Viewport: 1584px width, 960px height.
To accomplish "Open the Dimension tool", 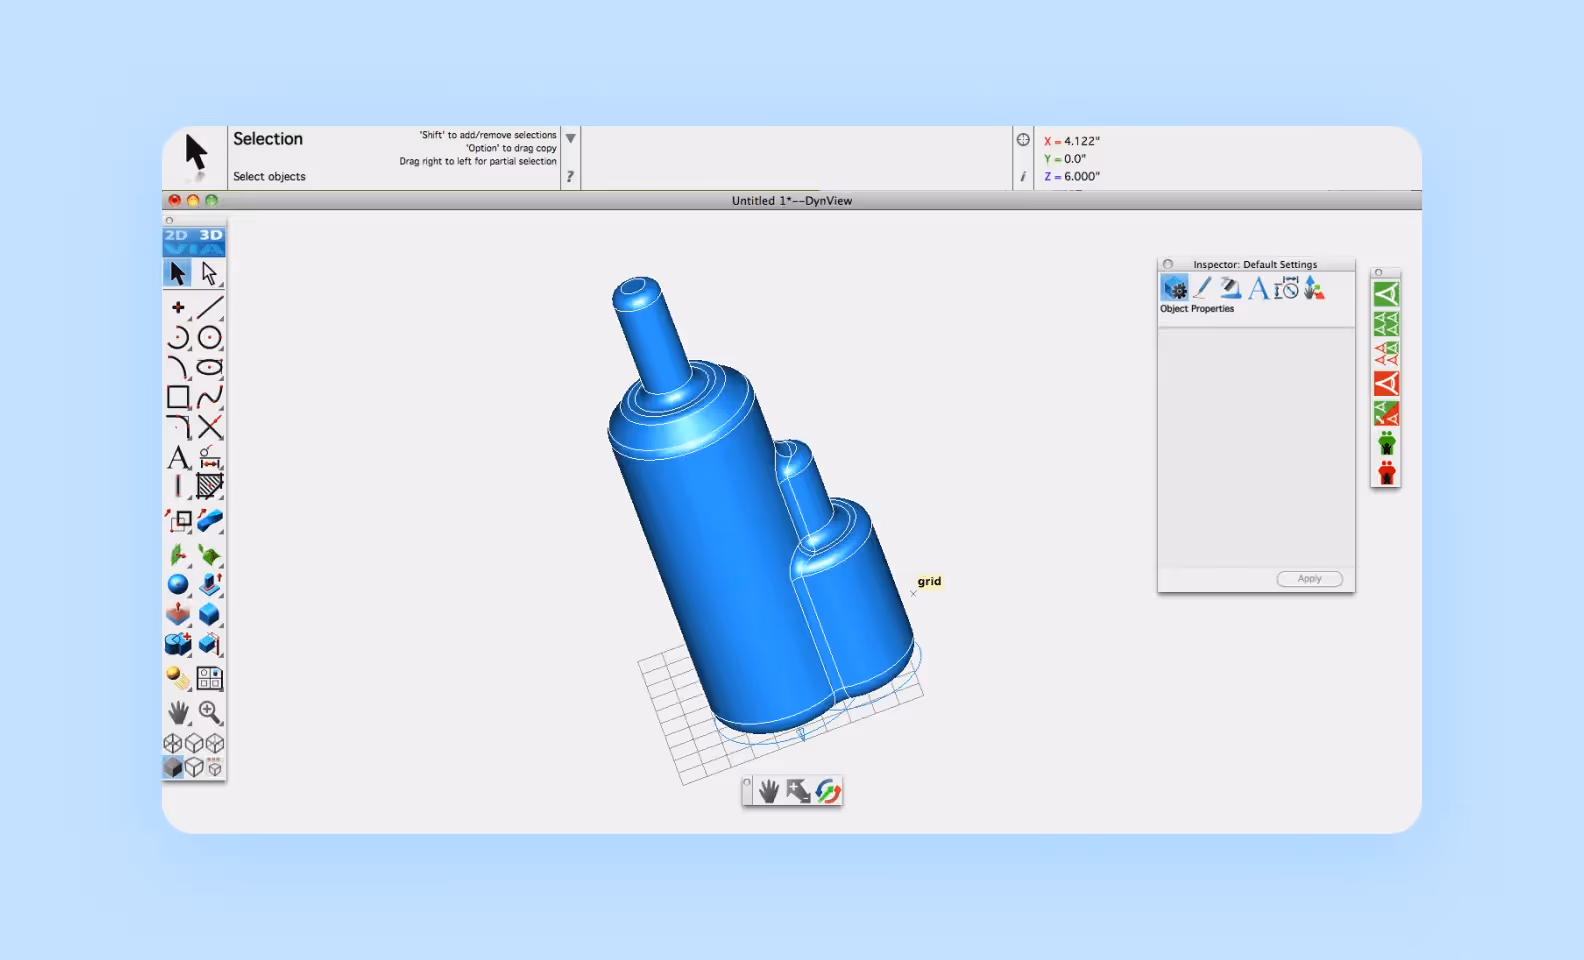I will click(x=209, y=457).
